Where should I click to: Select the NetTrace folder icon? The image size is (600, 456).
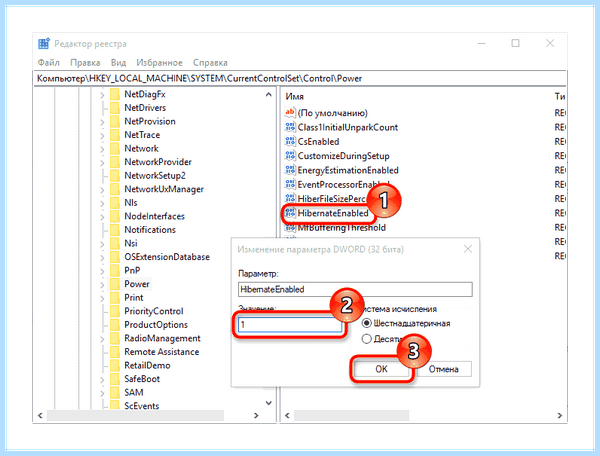[115, 135]
